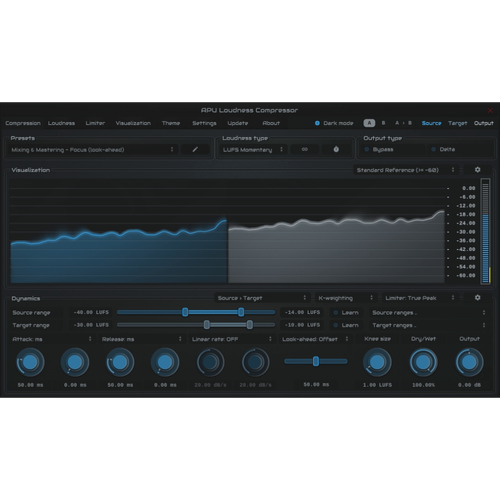This screenshot has width=500, height=500.
Task: Click the link icon beside LUFS Momentary
Action: (x=304, y=150)
